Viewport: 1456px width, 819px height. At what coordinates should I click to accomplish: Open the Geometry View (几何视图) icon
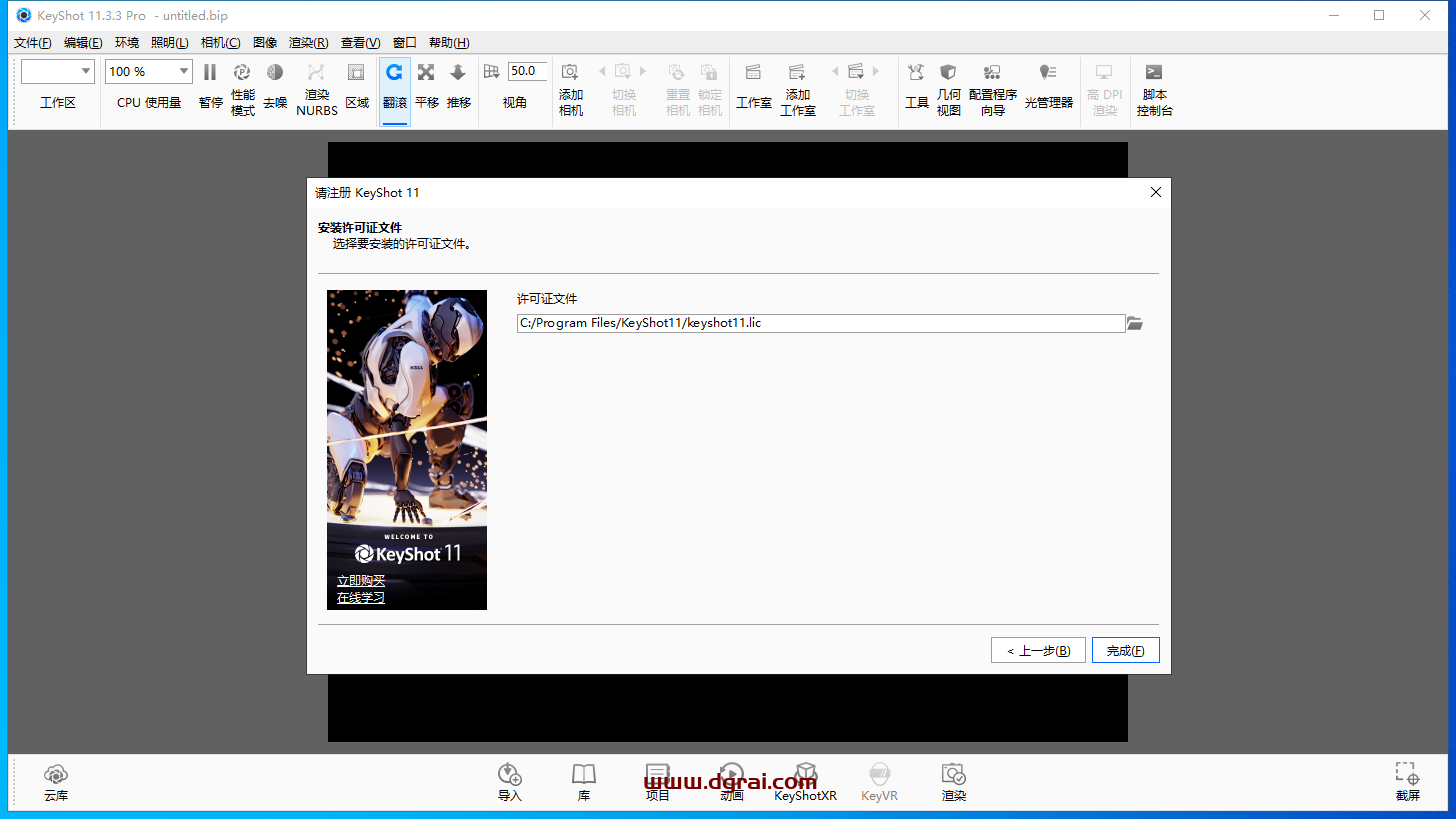[x=948, y=73]
